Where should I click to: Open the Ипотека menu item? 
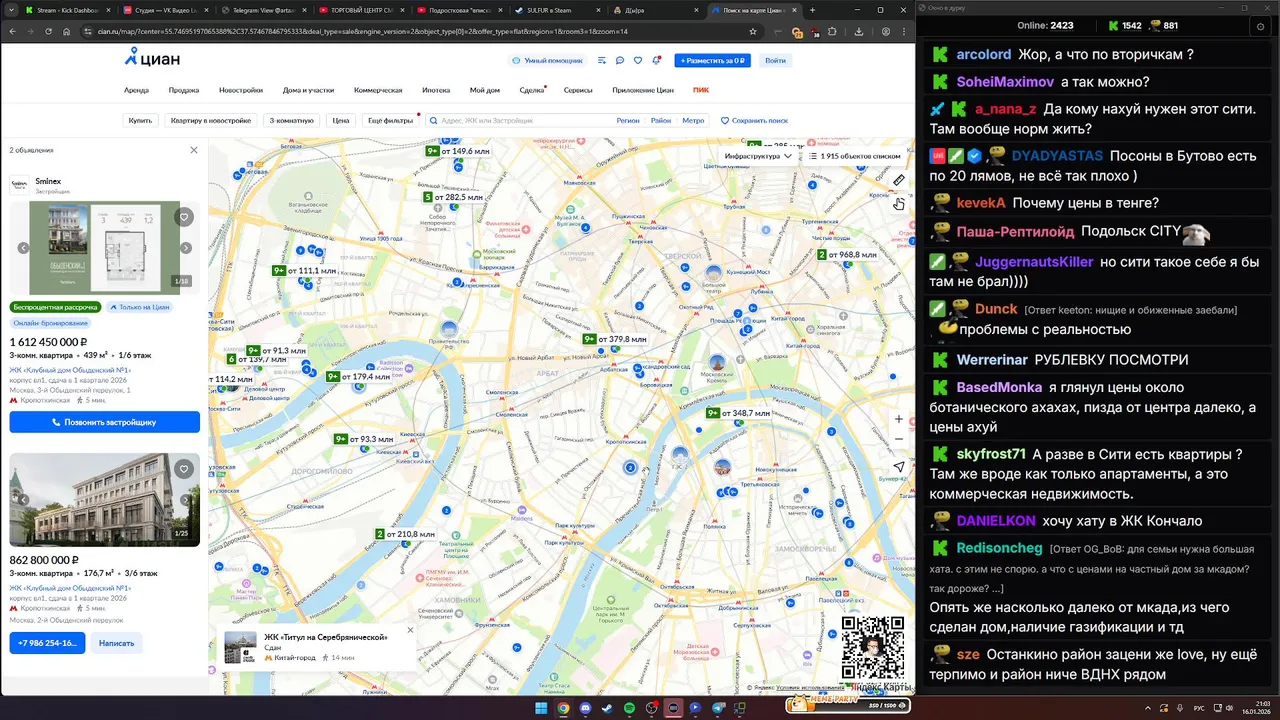[436, 90]
